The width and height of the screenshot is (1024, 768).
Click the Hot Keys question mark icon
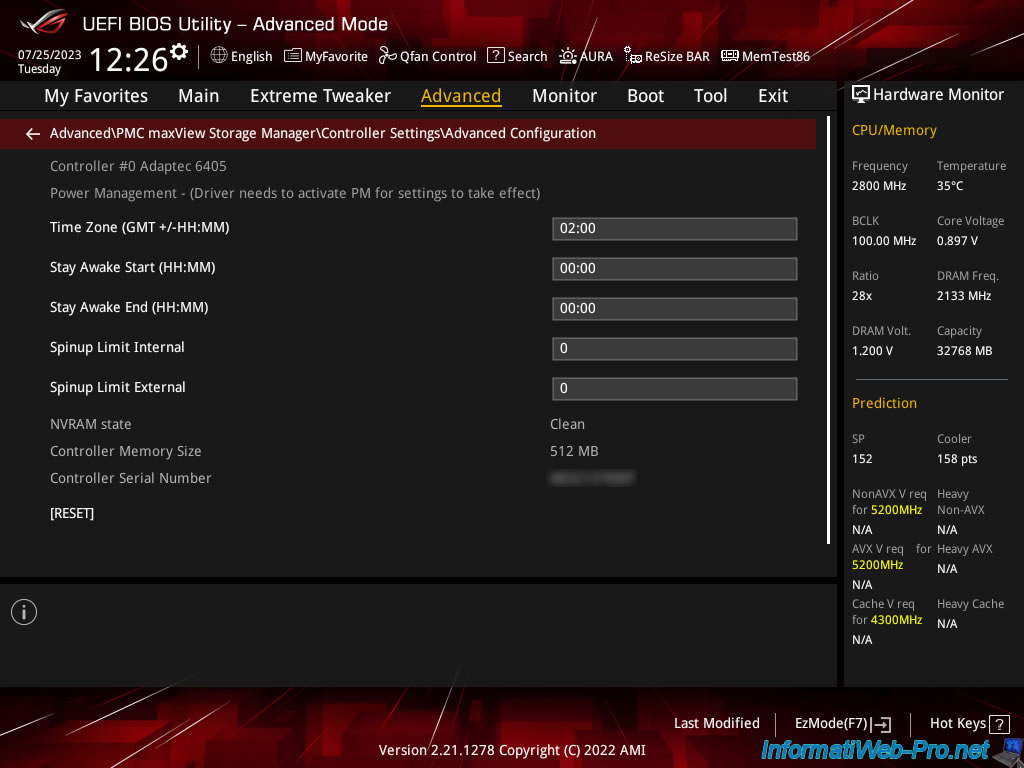click(x=999, y=724)
